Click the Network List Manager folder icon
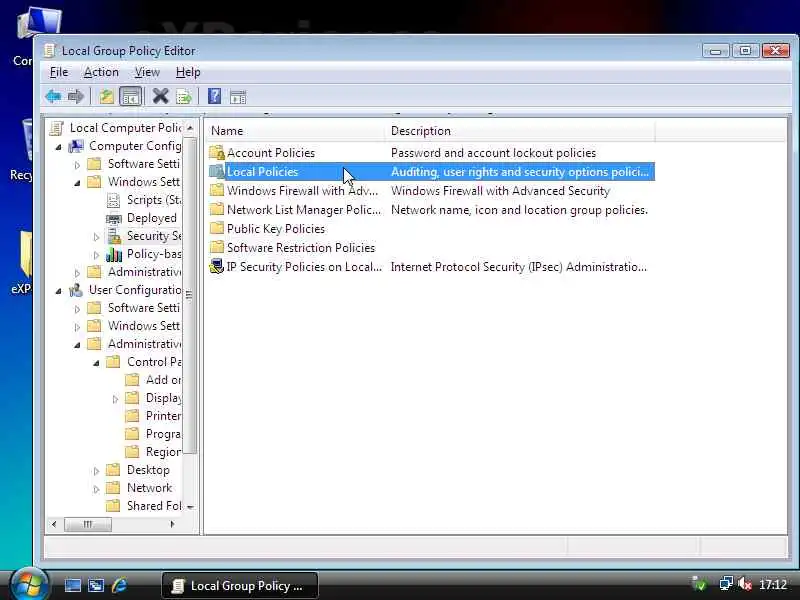This screenshot has height=600, width=800. [217, 209]
